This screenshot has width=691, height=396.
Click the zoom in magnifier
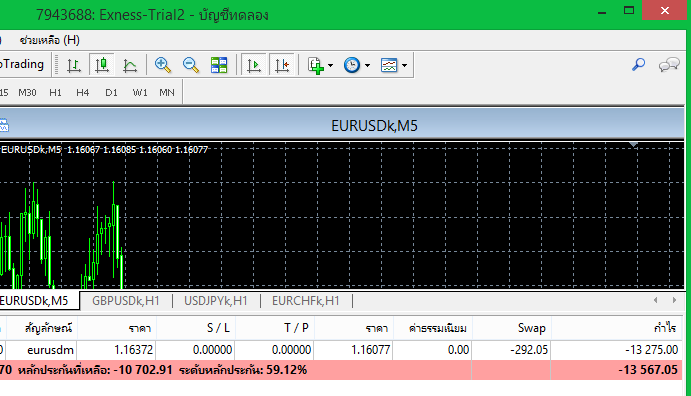point(163,65)
